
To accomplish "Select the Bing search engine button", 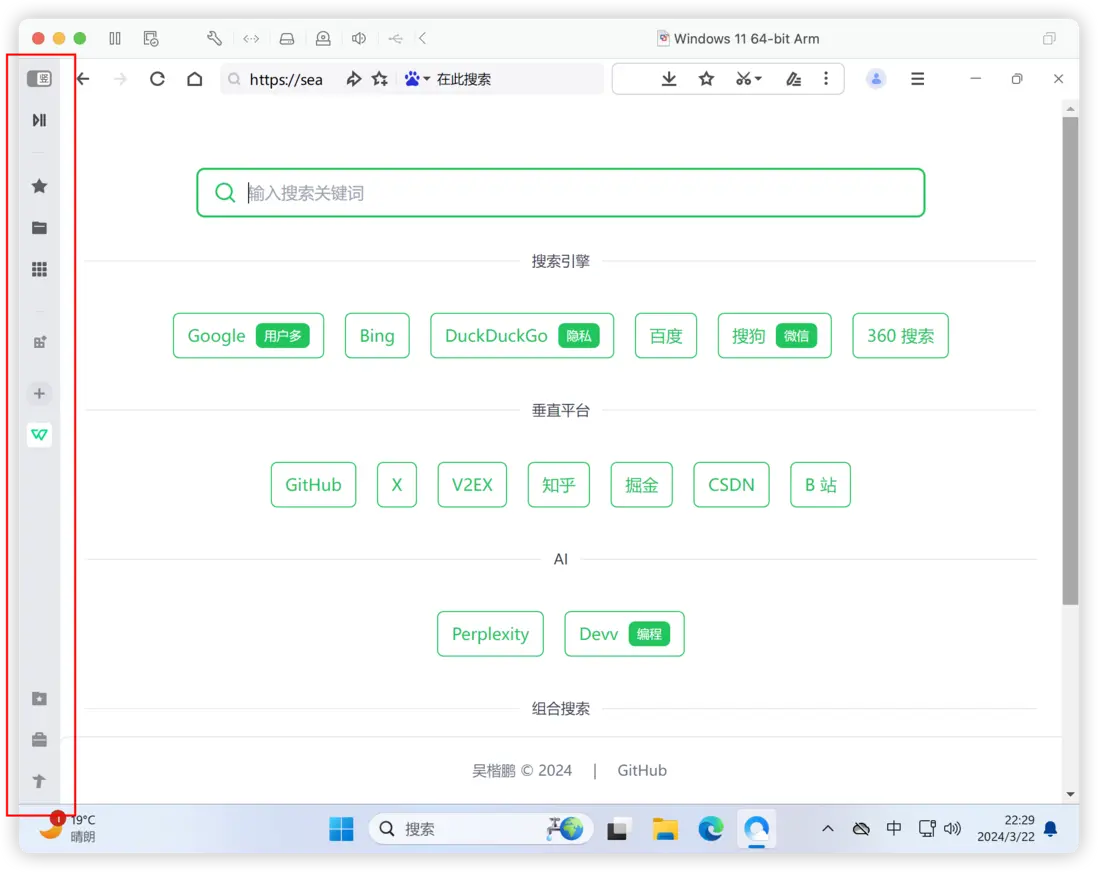I will click(377, 335).
